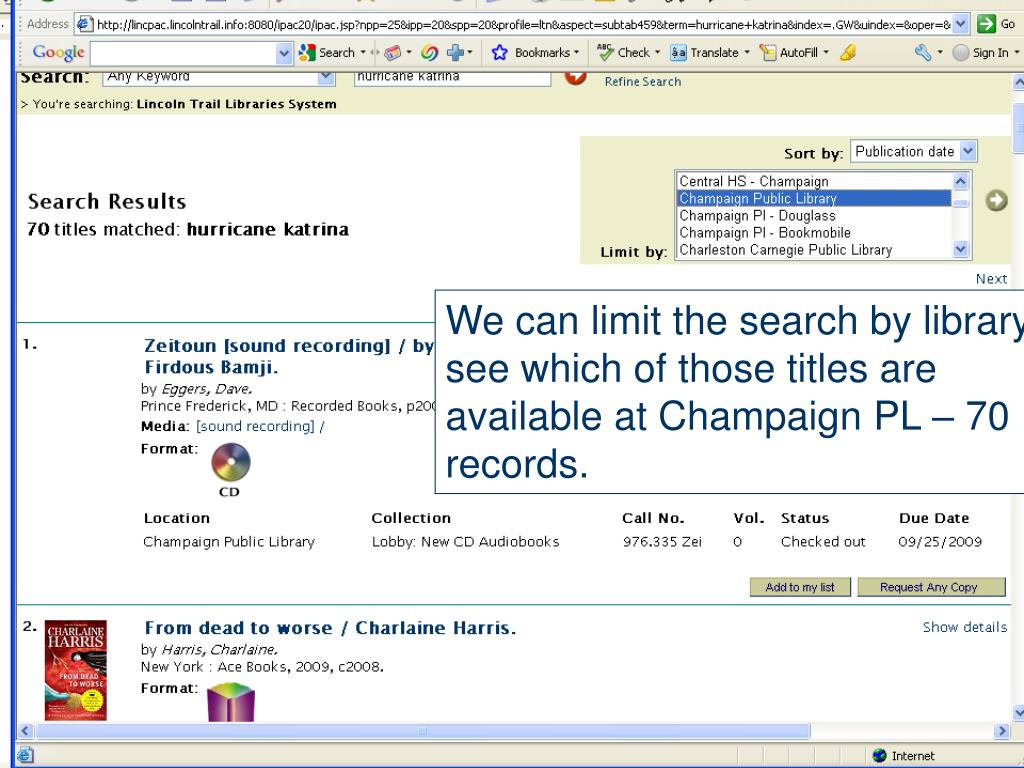Click the Sign In toolbar icon
This screenshot has height=768, width=1024.
[961, 52]
